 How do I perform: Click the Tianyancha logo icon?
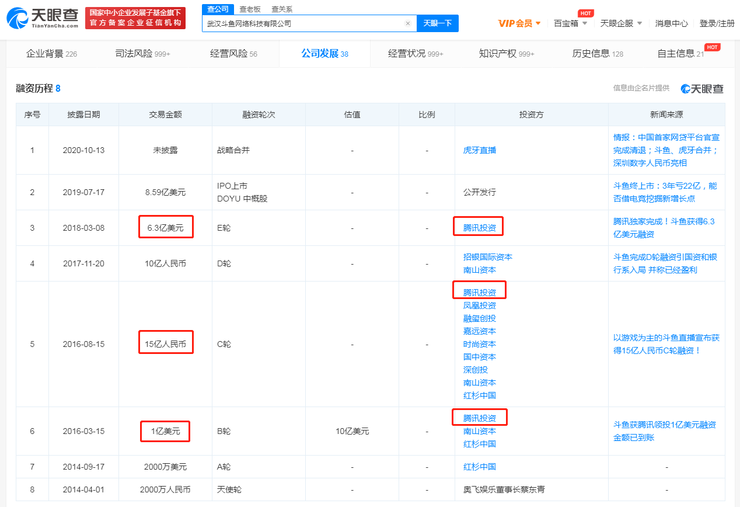17,18
